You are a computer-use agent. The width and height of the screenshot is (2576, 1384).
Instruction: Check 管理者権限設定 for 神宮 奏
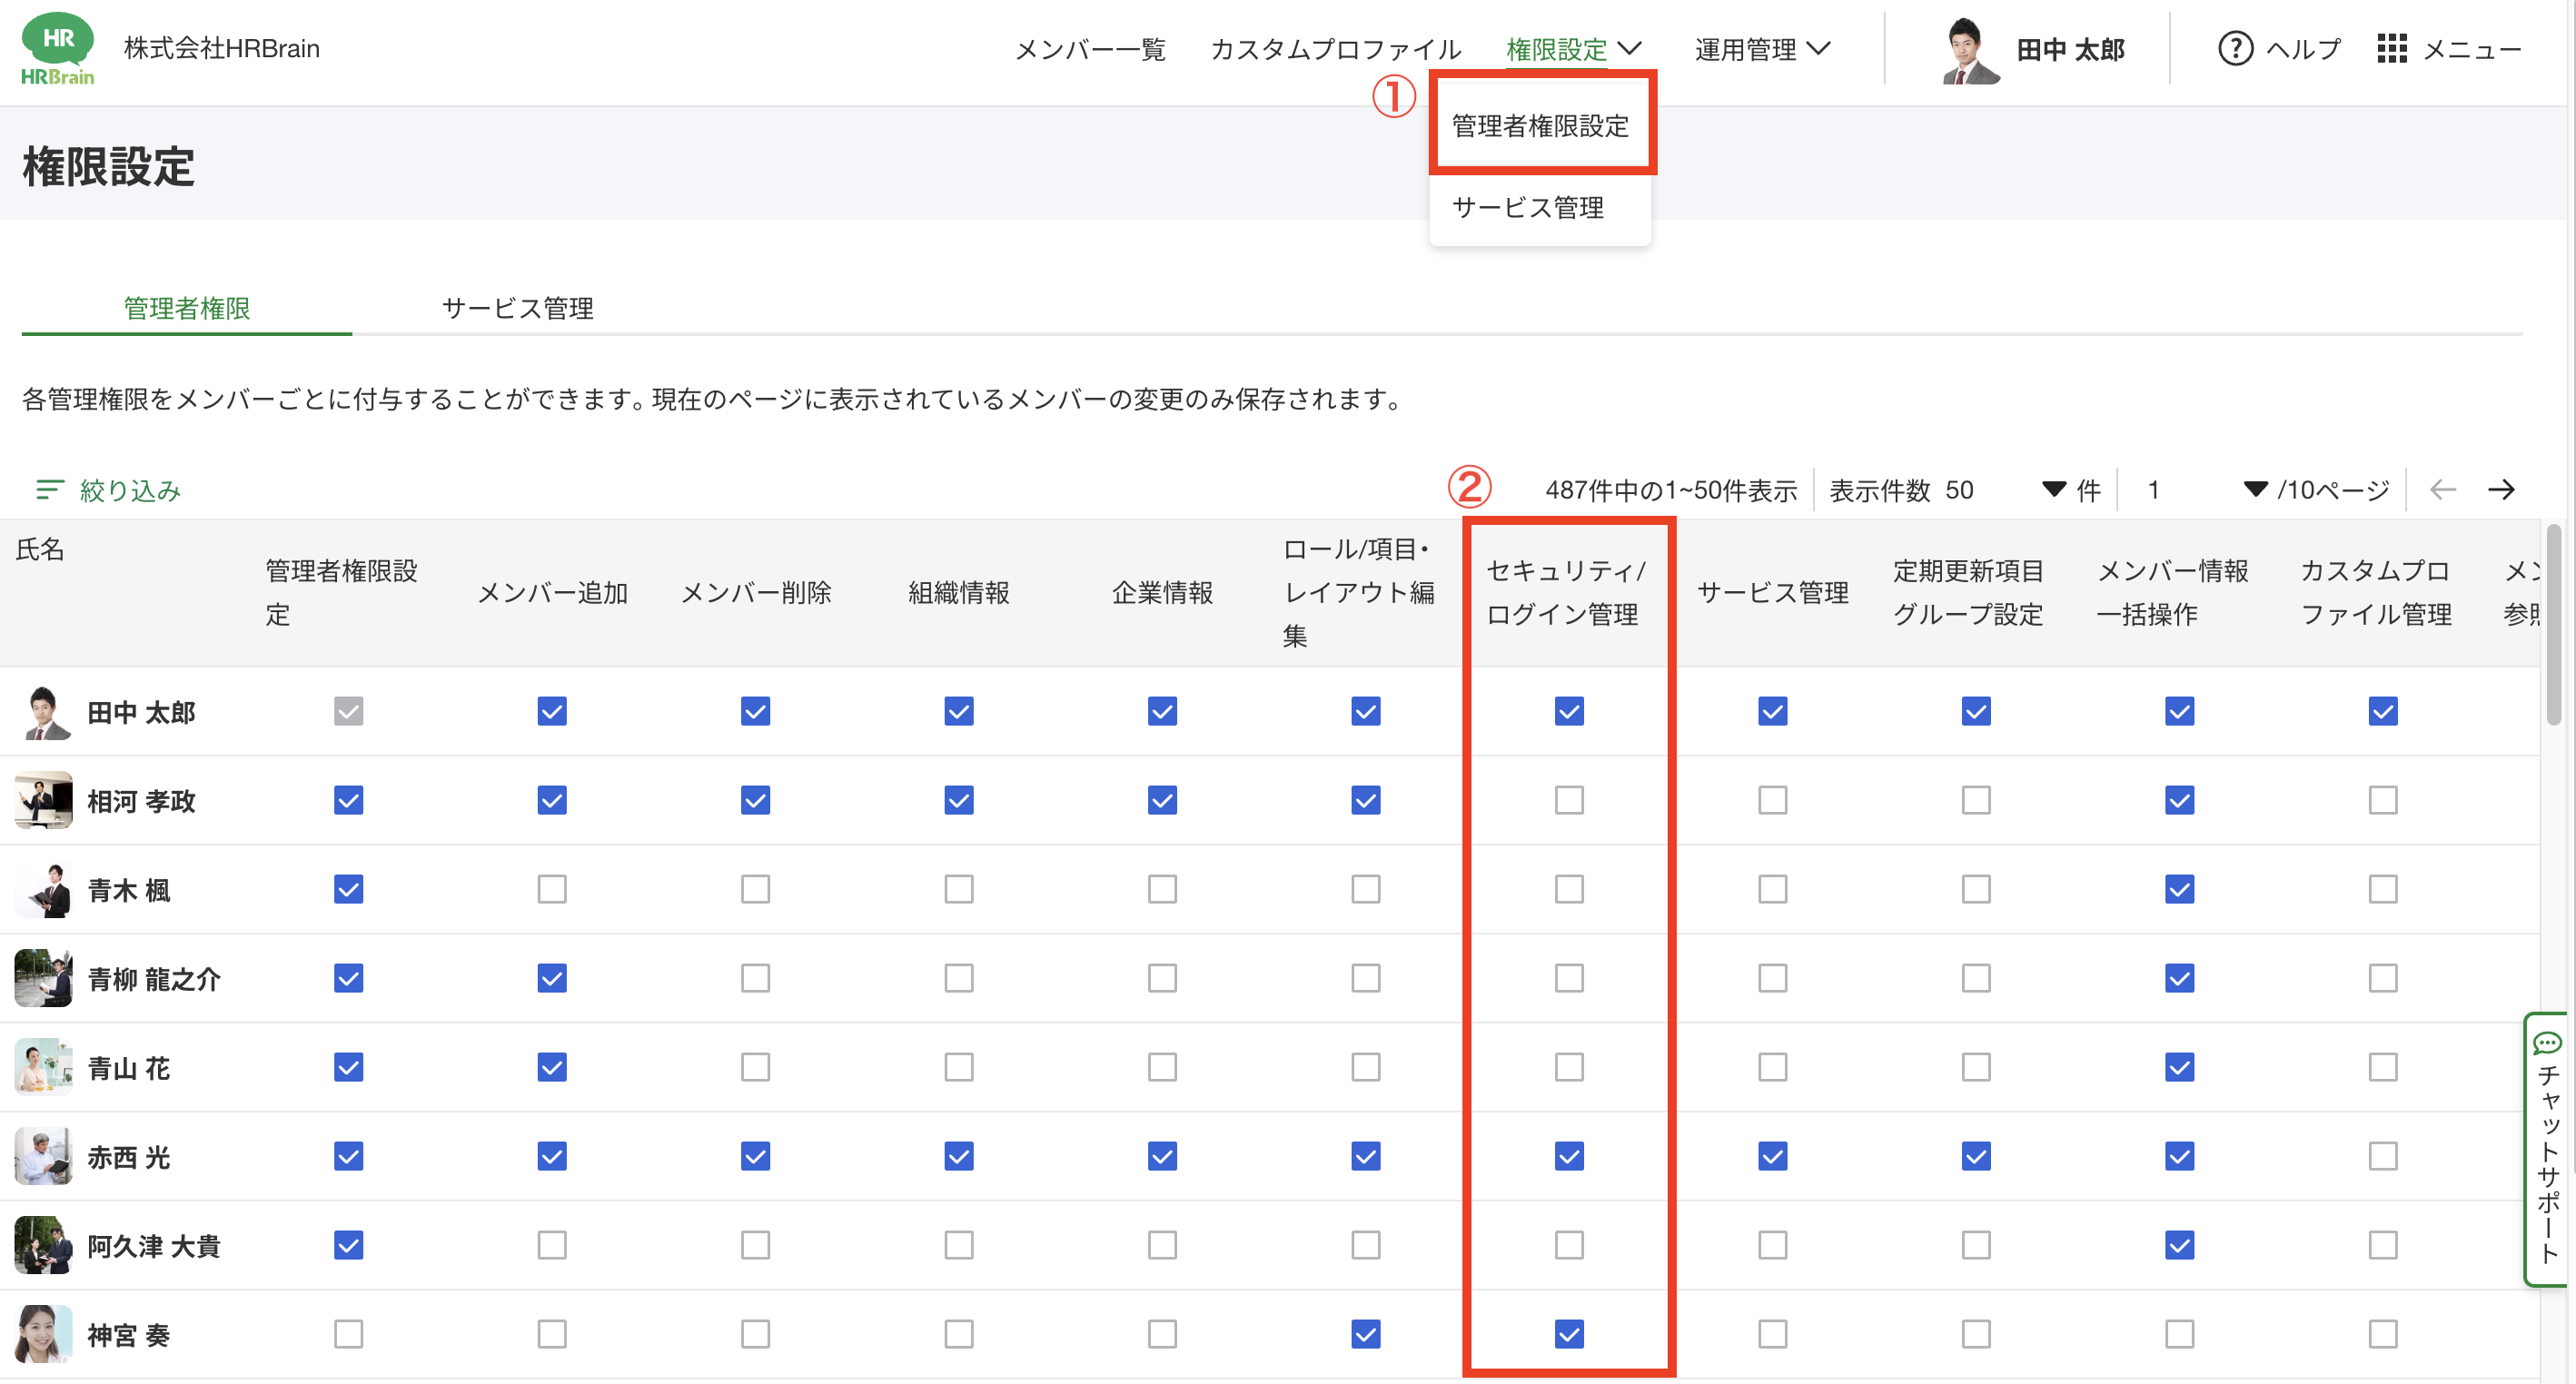[348, 1334]
